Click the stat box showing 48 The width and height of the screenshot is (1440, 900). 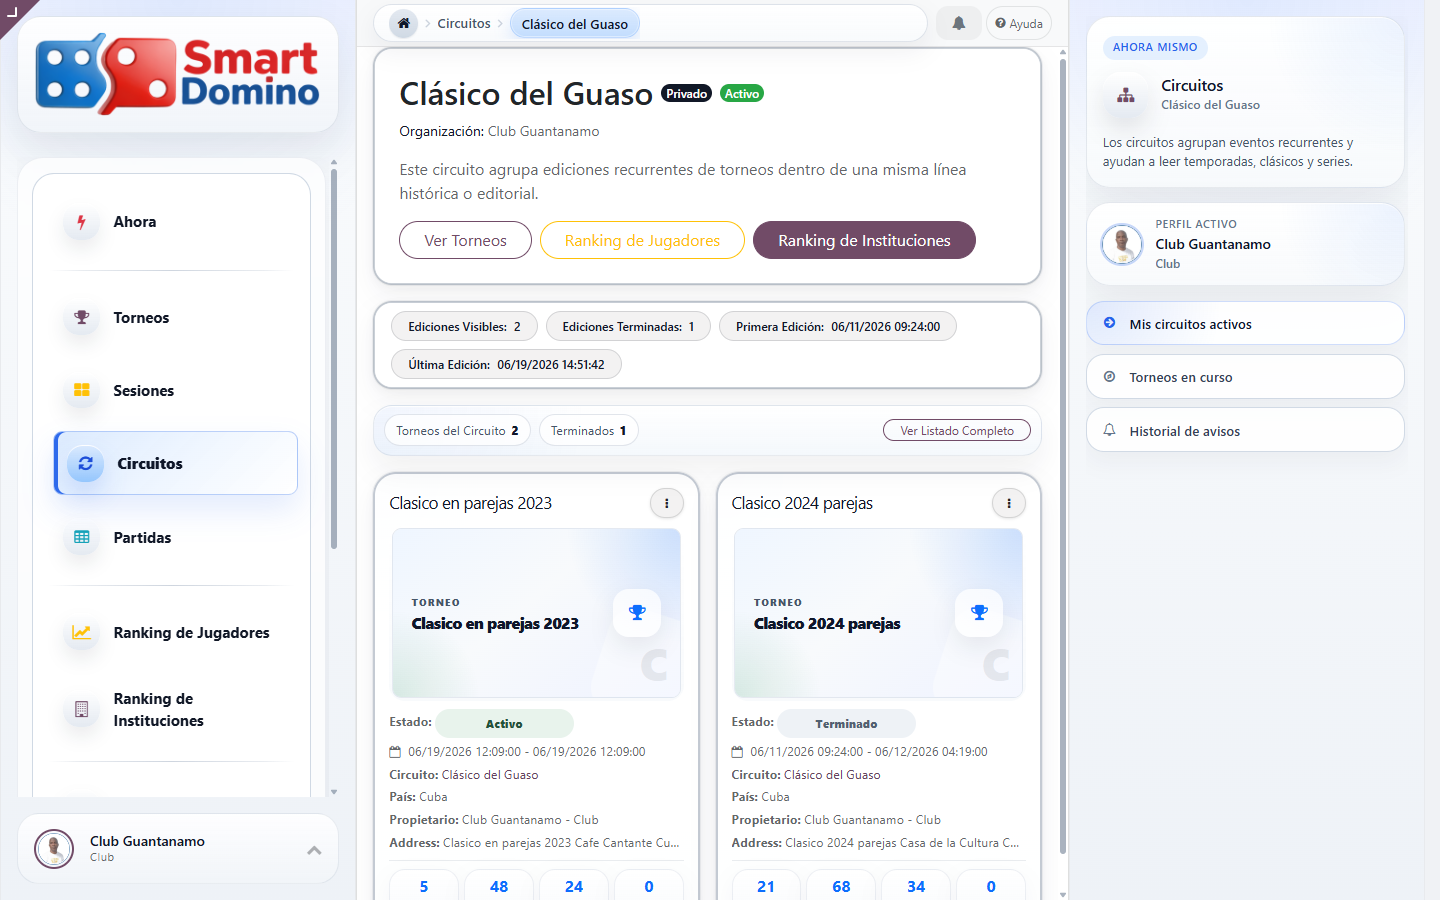pyautogui.click(x=499, y=886)
